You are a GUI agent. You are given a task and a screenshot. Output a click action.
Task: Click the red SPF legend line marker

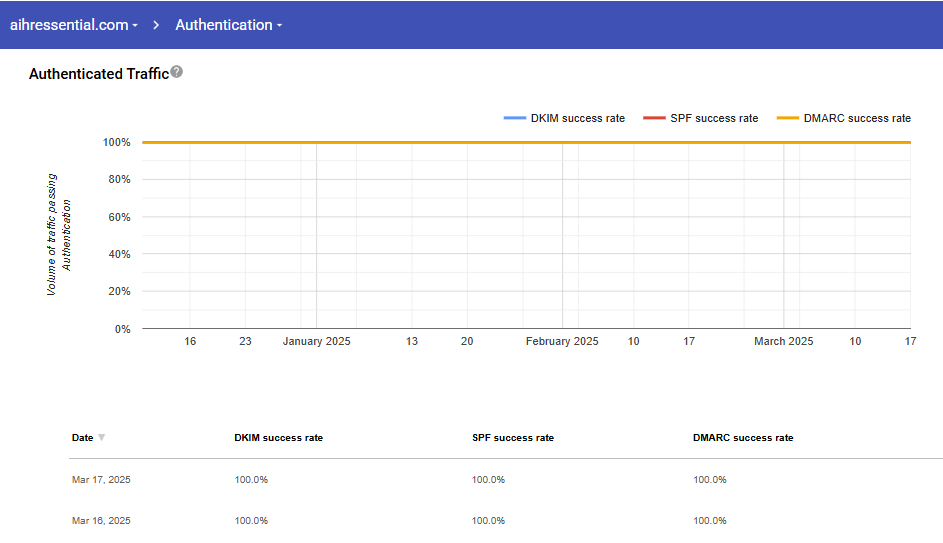coord(654,118)
